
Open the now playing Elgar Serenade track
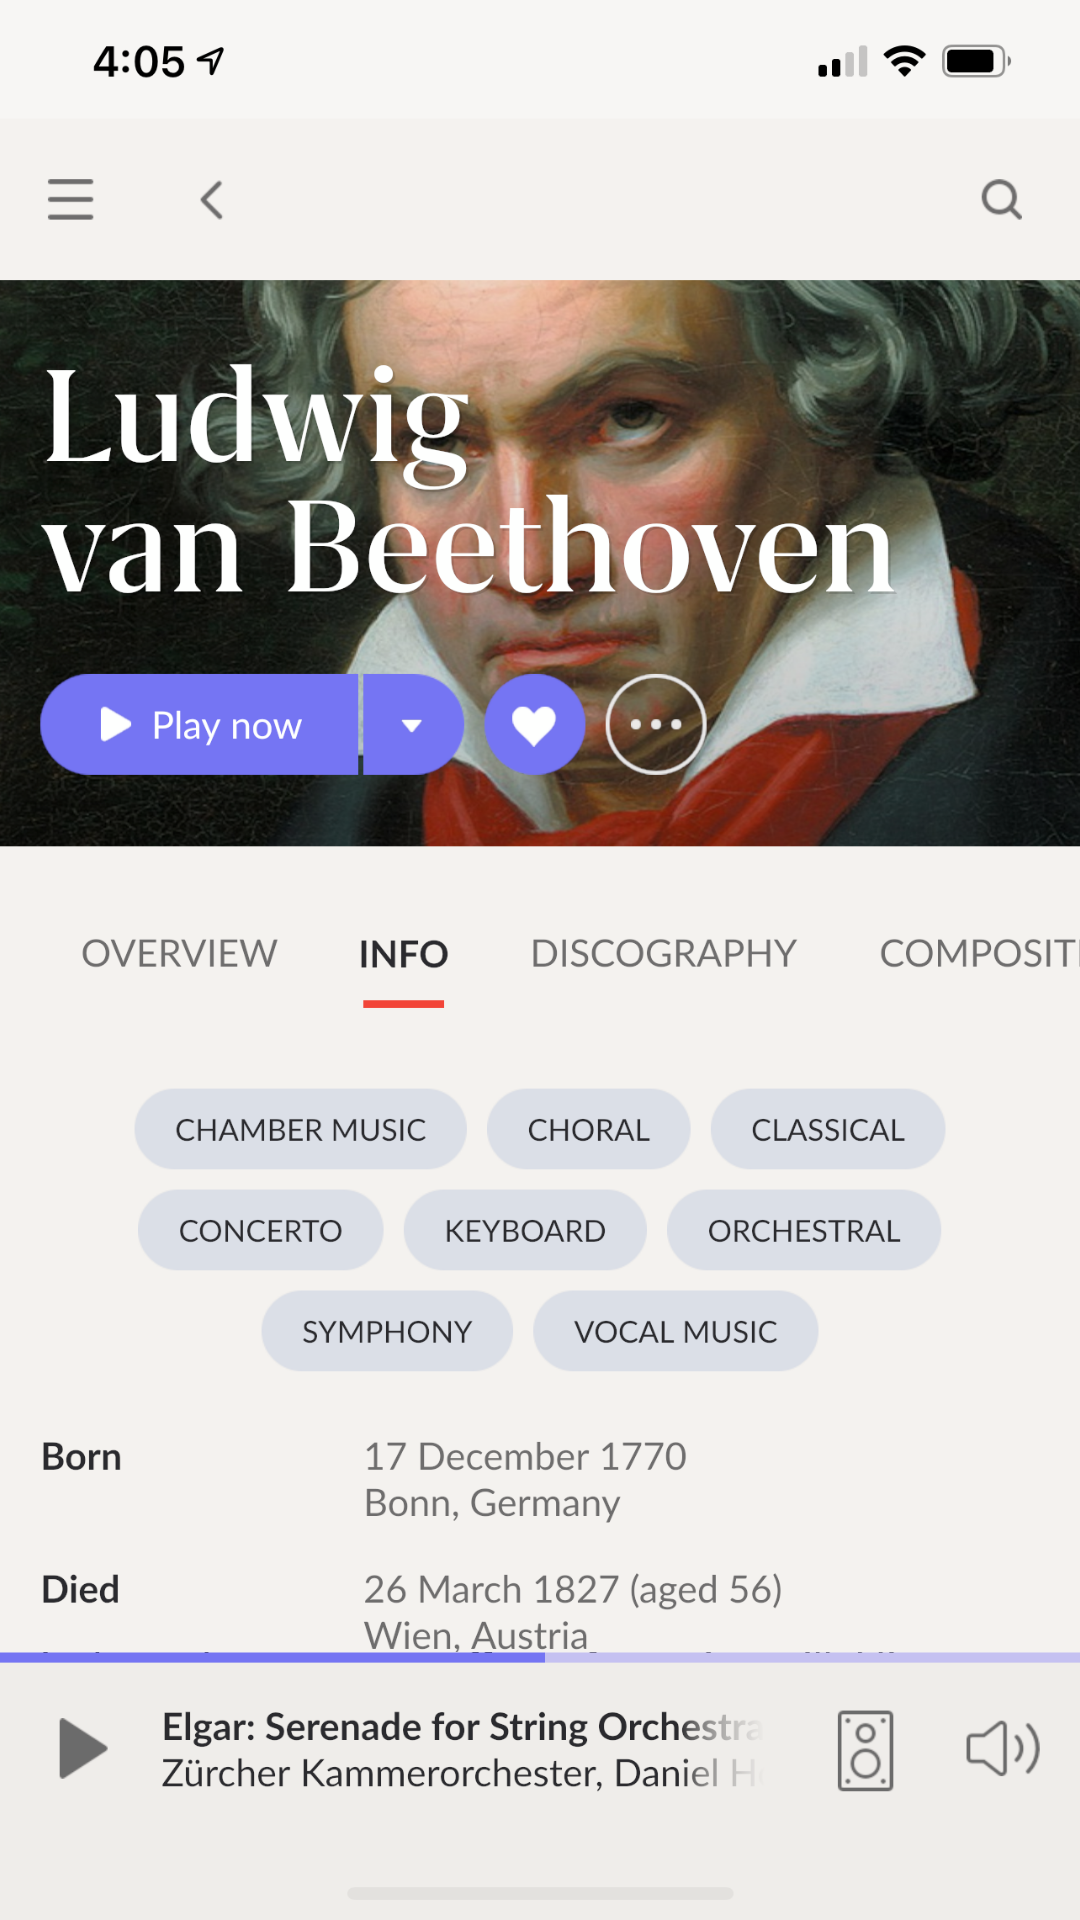[x=462, y=1749]
